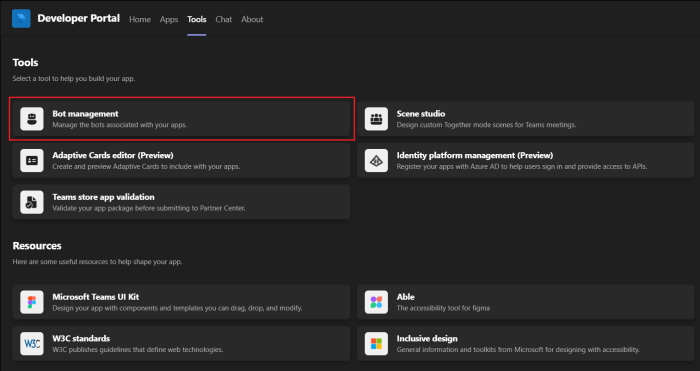Open Microsoft Teams UI Kit title
700x371 pixels.
click(x=96, y=297)
